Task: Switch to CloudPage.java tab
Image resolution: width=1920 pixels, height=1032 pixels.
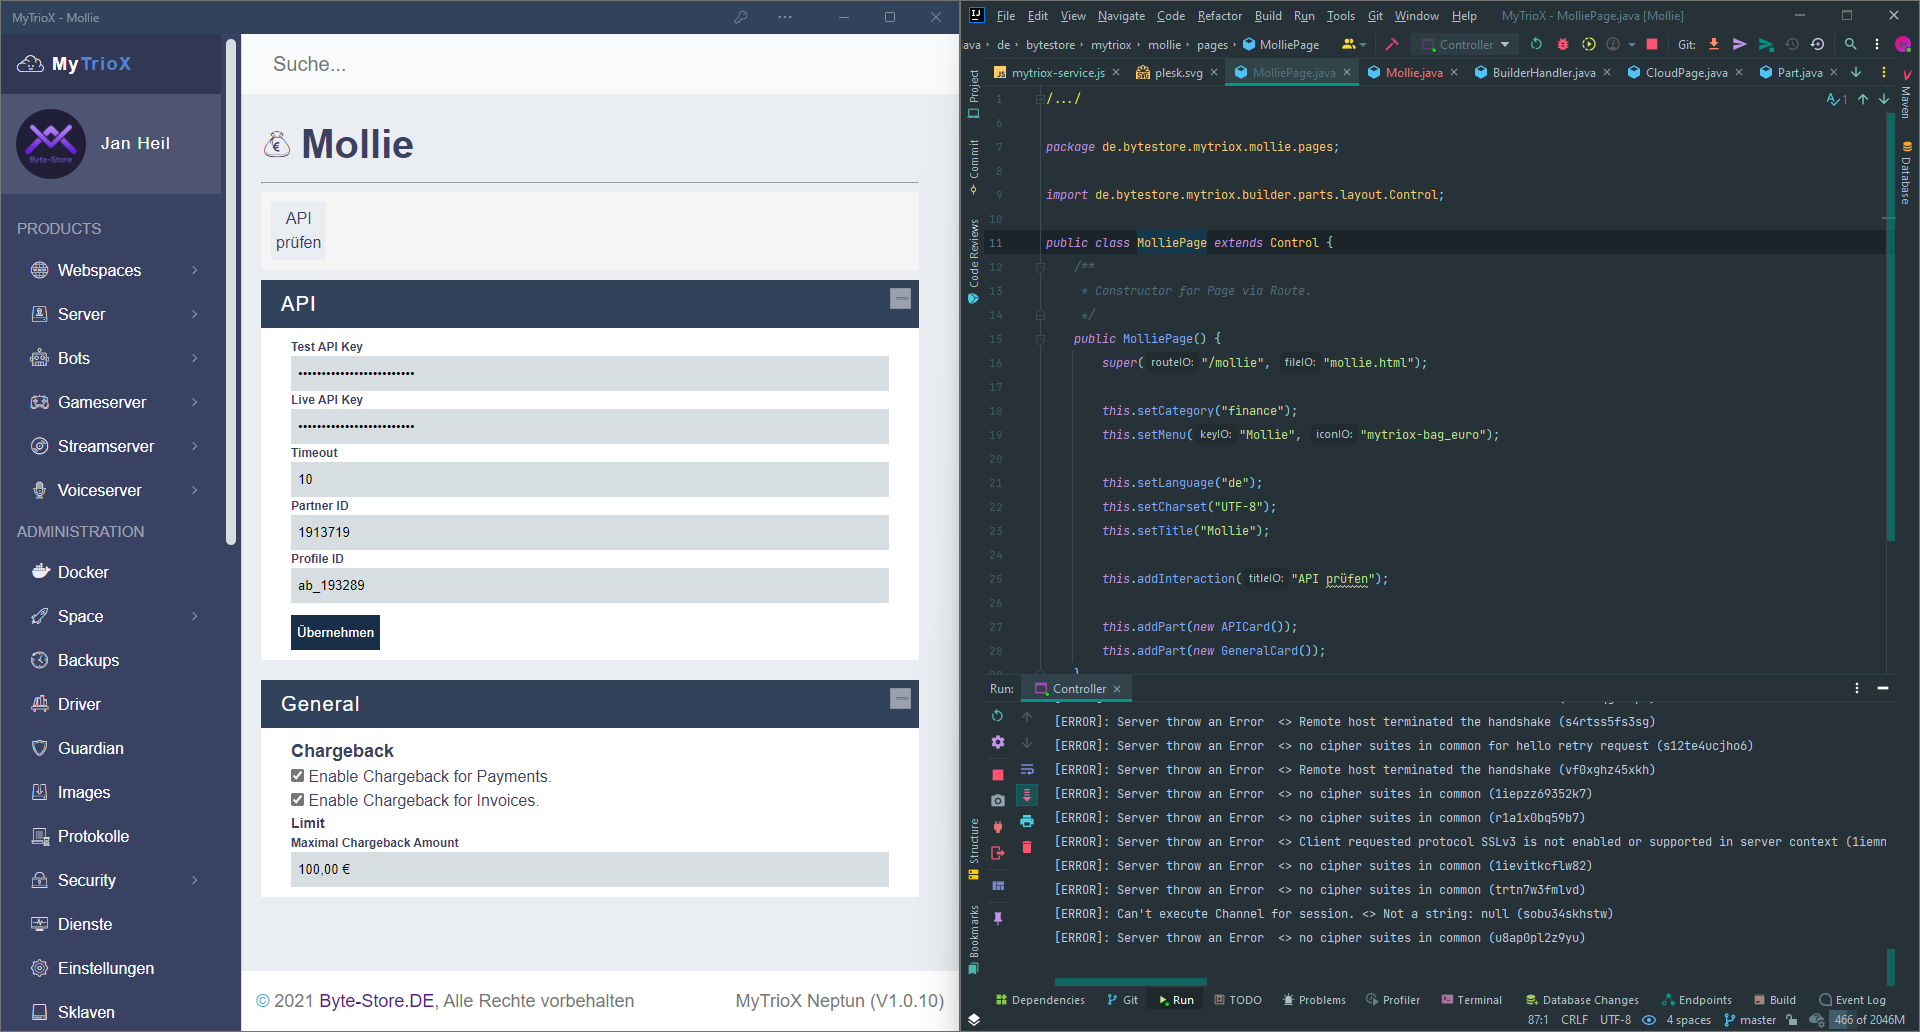Action: tap(1686, 72)
